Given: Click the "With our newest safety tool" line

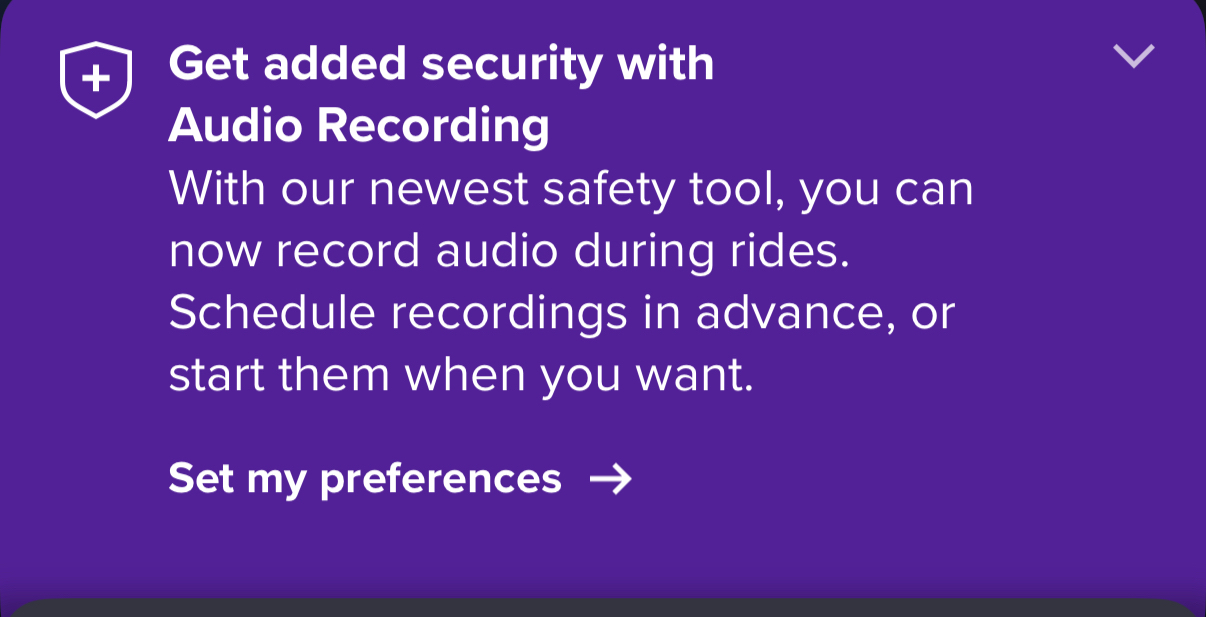Looking at the screenshot, I should (x=570, y=189).
